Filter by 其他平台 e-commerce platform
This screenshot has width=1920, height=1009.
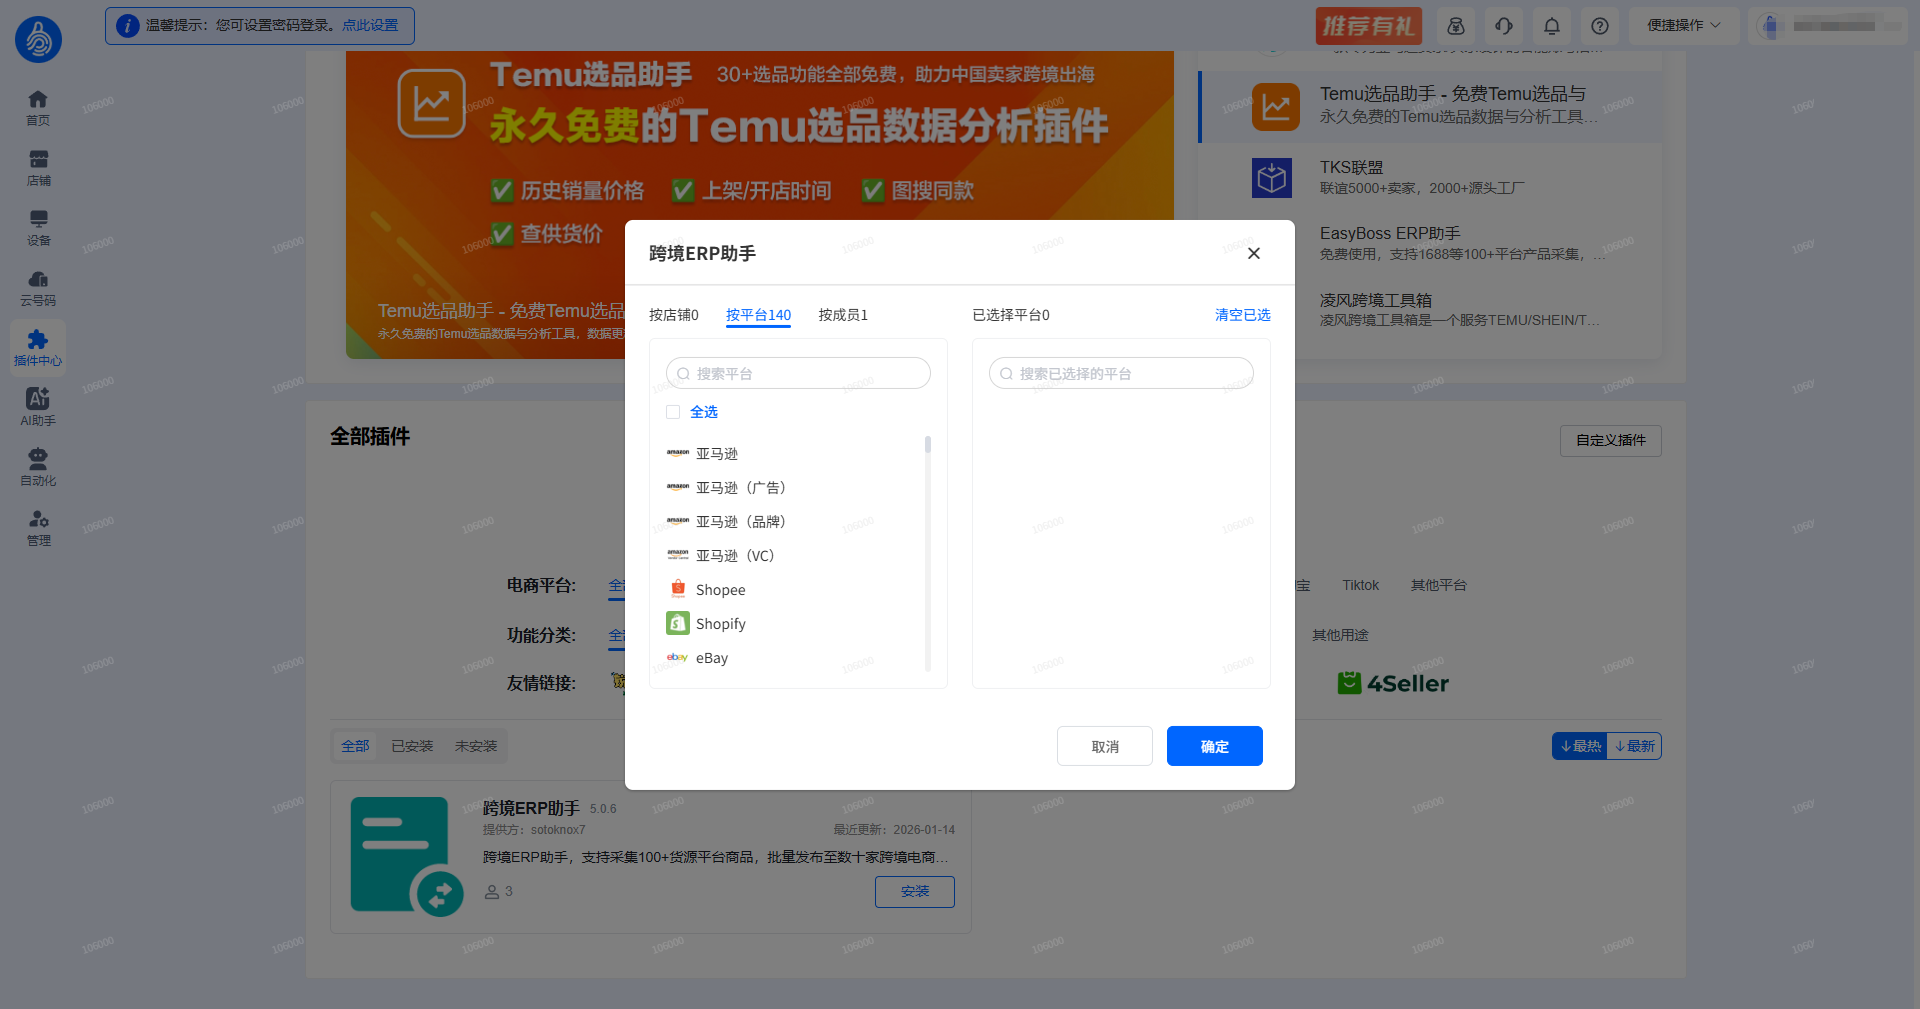(1438, 585)
